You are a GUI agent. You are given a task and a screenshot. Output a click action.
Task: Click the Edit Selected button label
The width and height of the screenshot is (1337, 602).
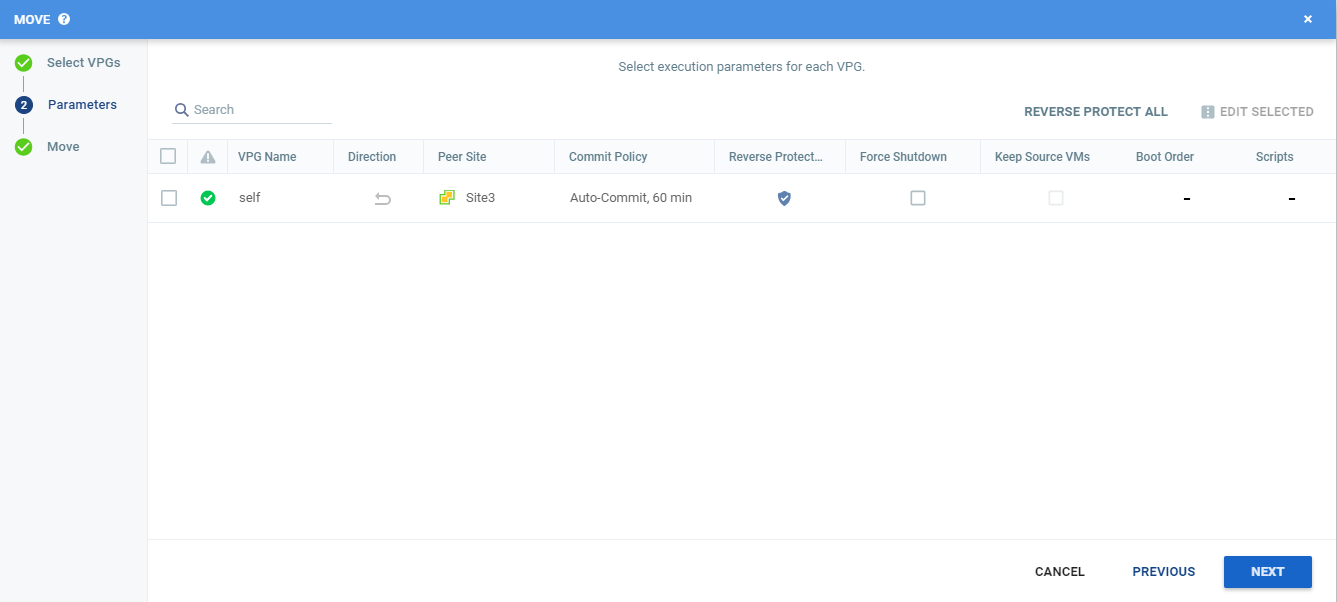(x=1267, y=112)
